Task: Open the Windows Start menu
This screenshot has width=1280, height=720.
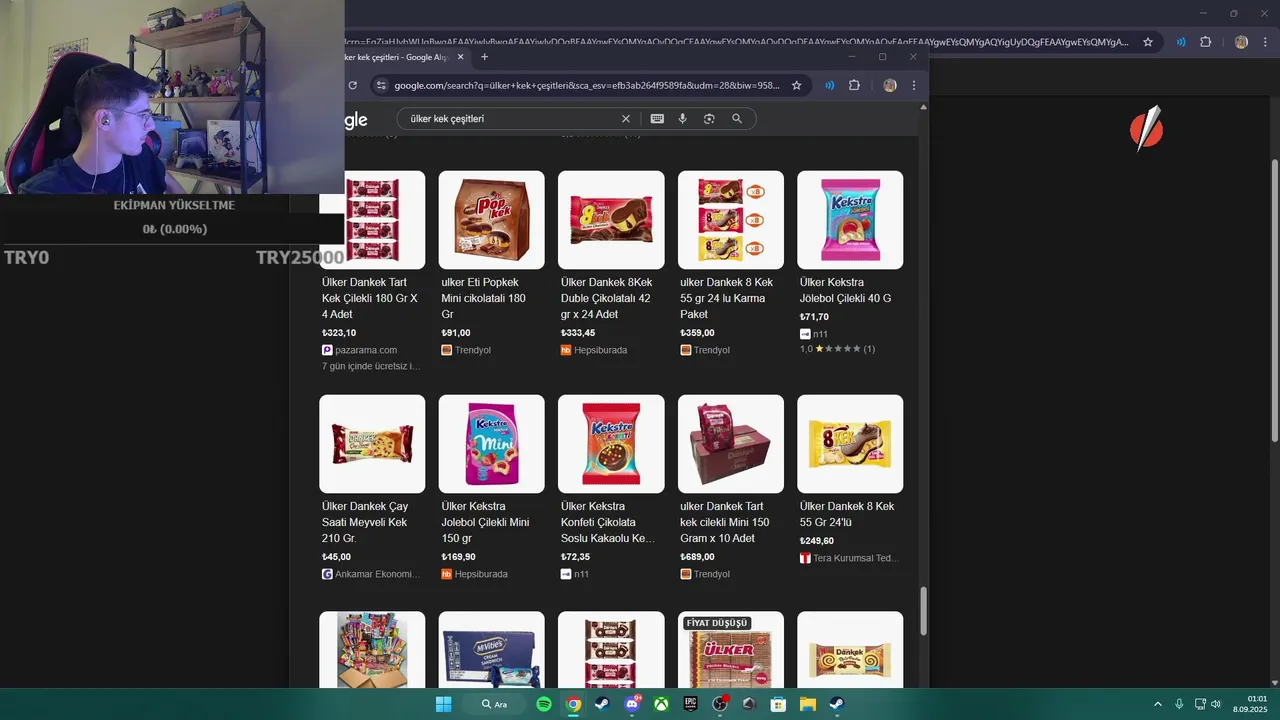Action: click(443, 704)
